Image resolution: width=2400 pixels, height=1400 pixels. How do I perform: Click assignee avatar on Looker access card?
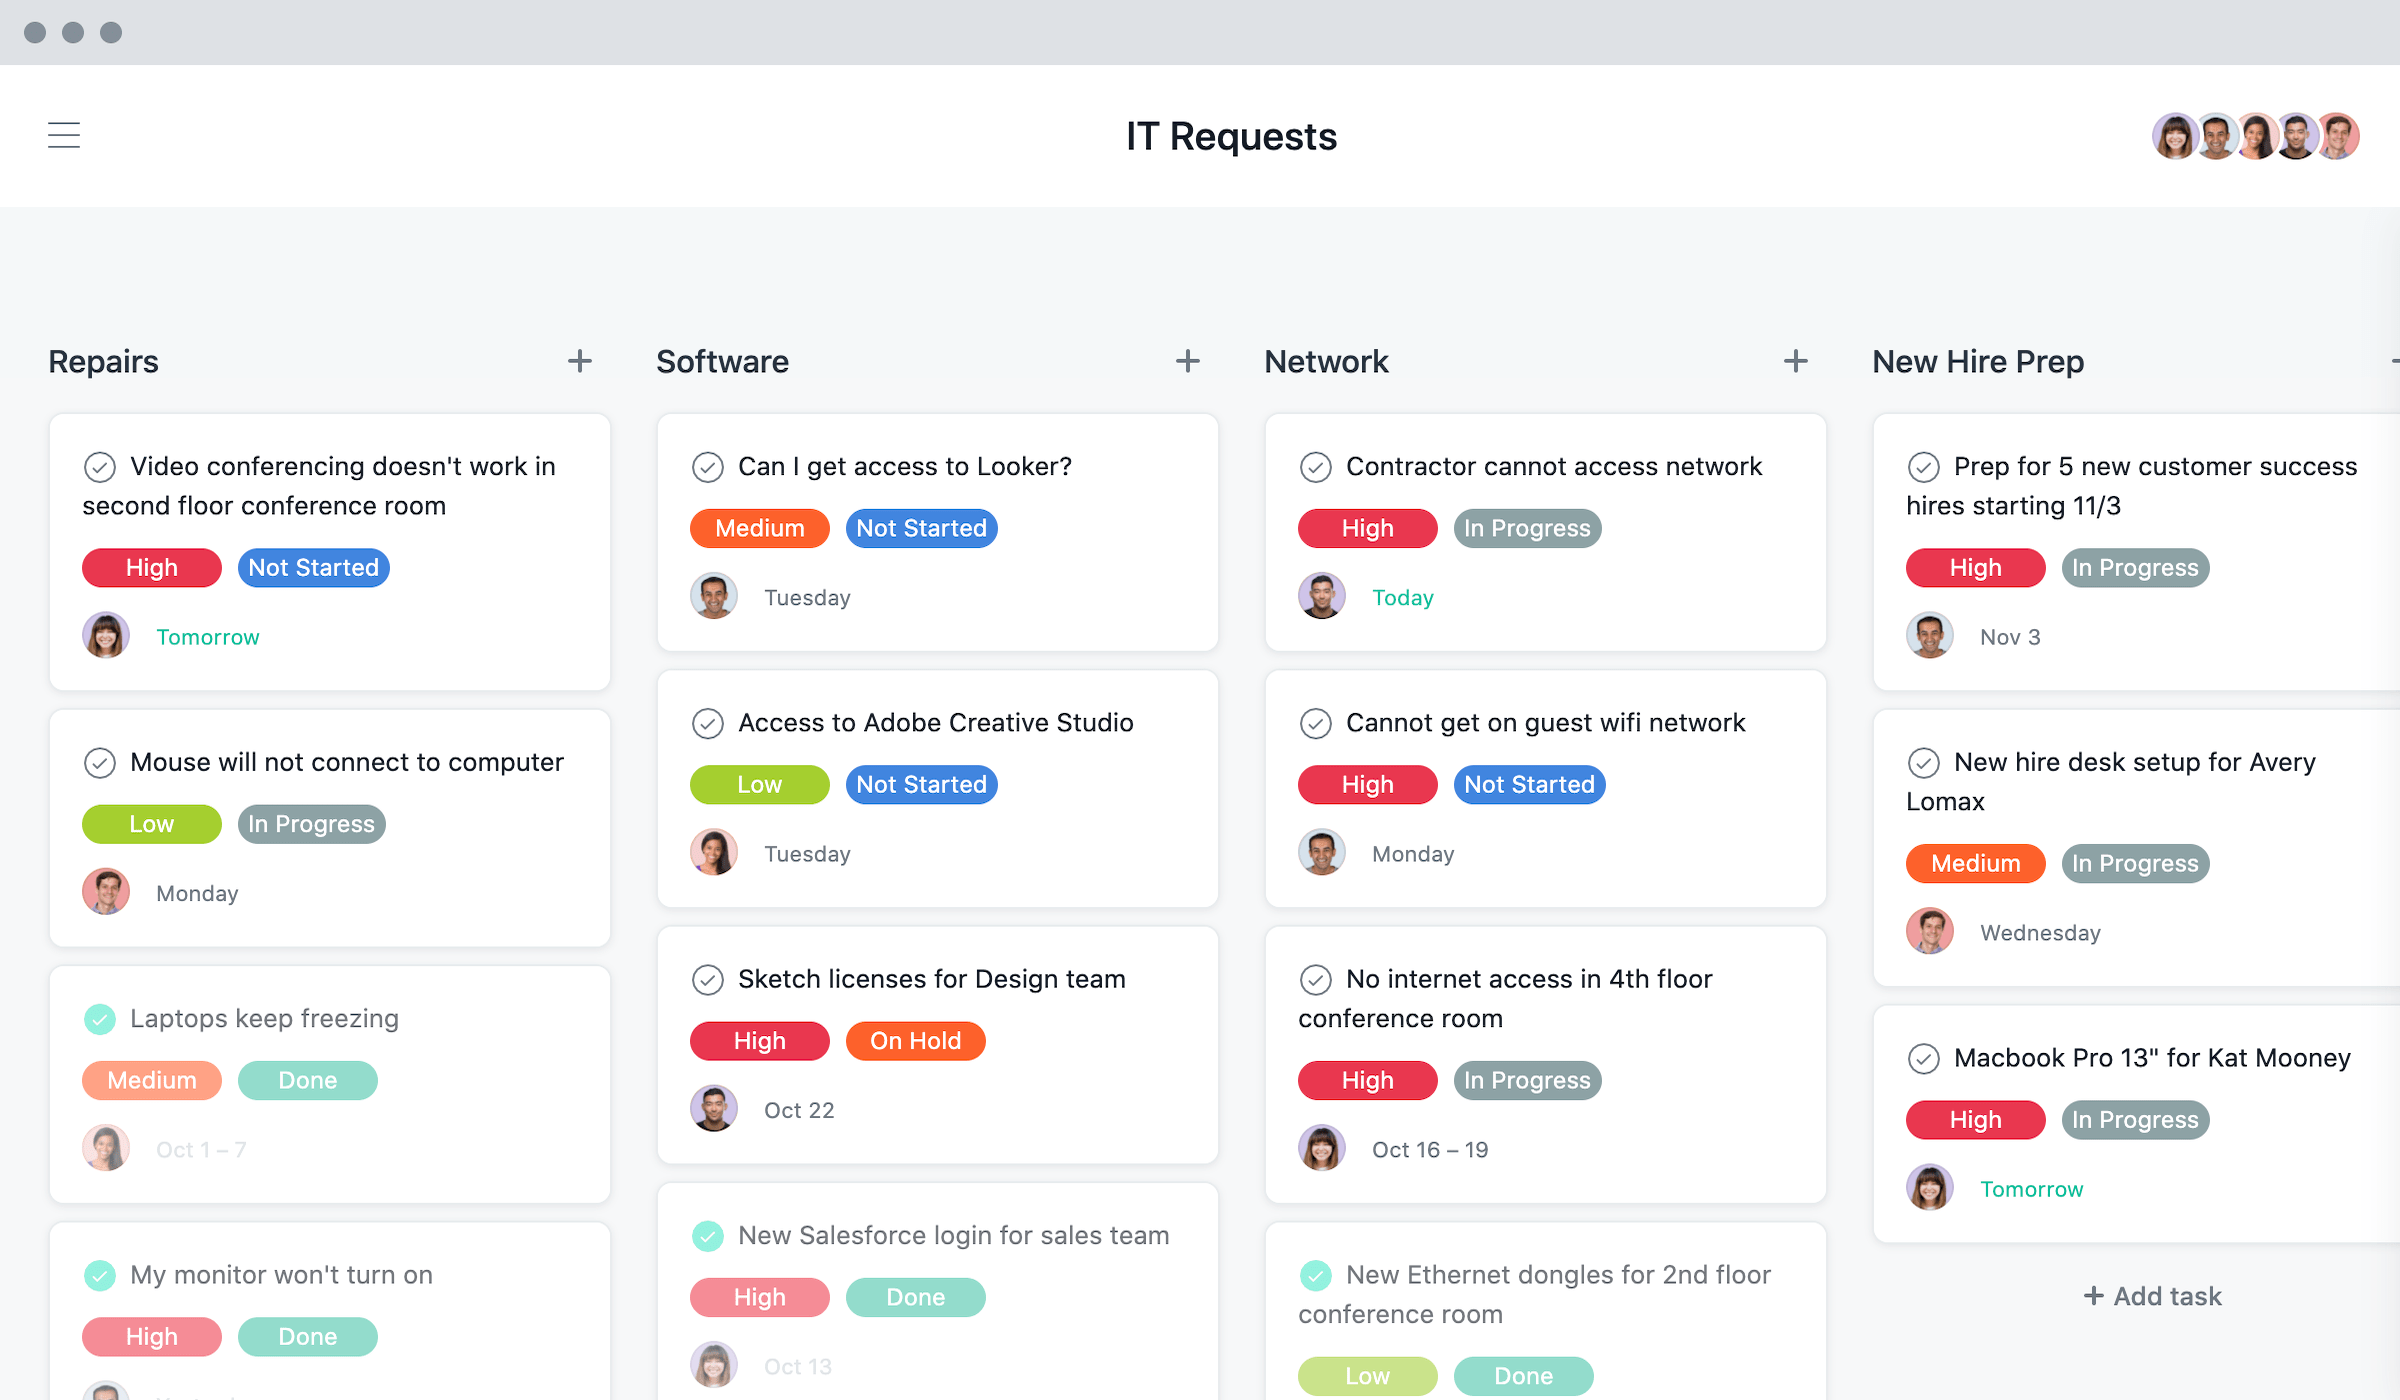pyautogui.click(x=714, y=597)
